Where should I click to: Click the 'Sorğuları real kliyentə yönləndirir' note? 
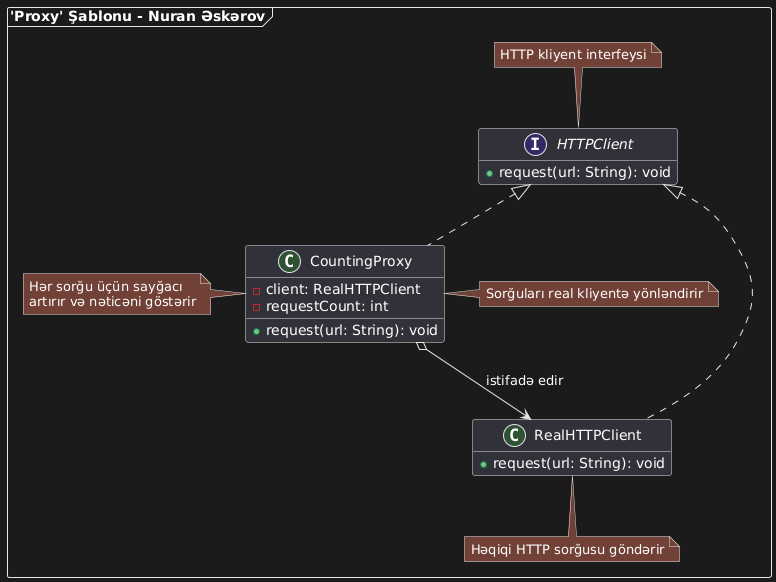[x=597, y=294]
